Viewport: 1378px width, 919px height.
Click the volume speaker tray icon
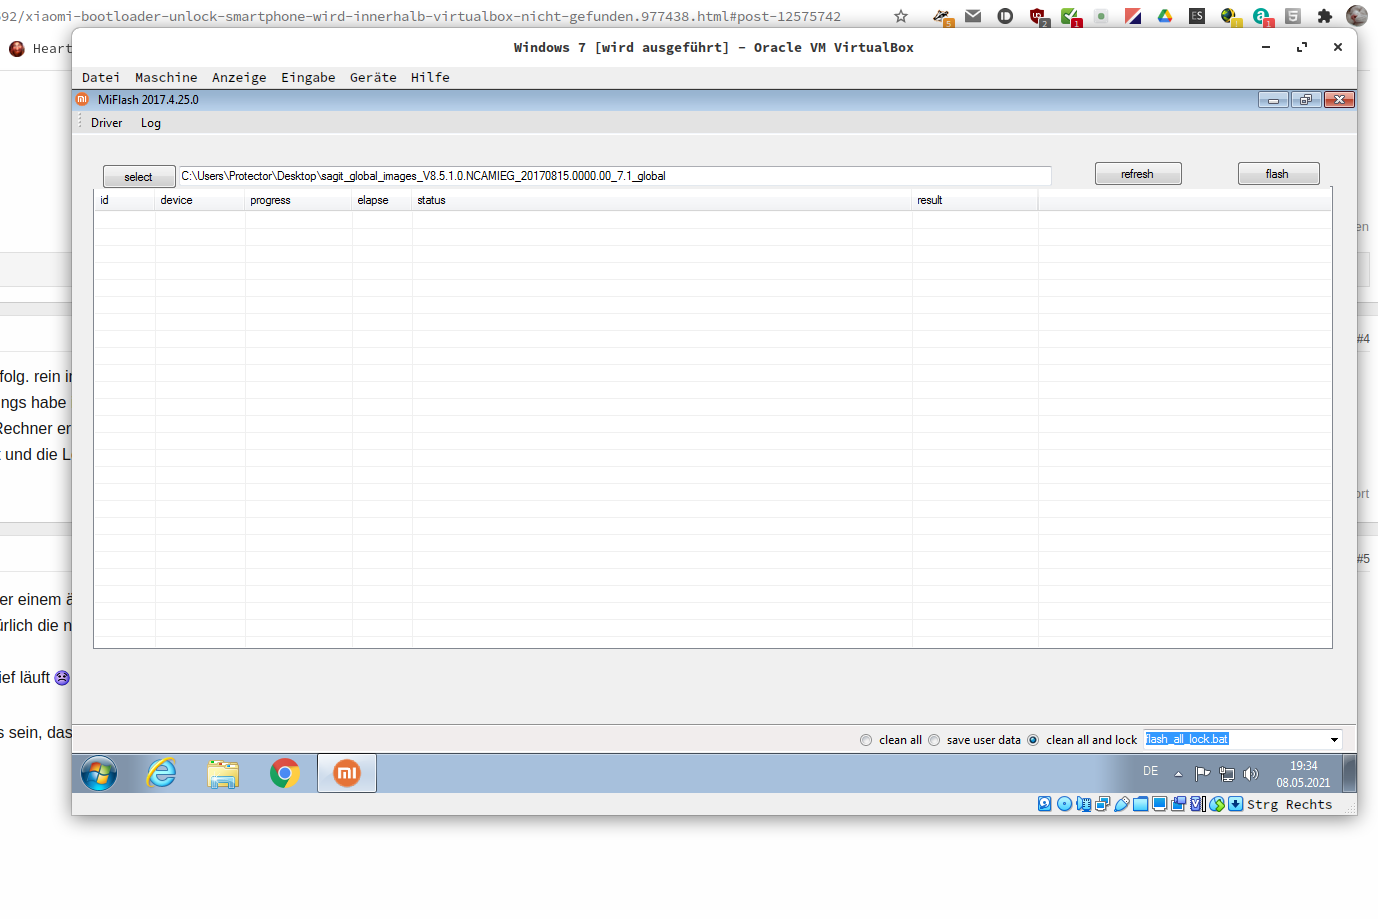tap(1250, 773)
